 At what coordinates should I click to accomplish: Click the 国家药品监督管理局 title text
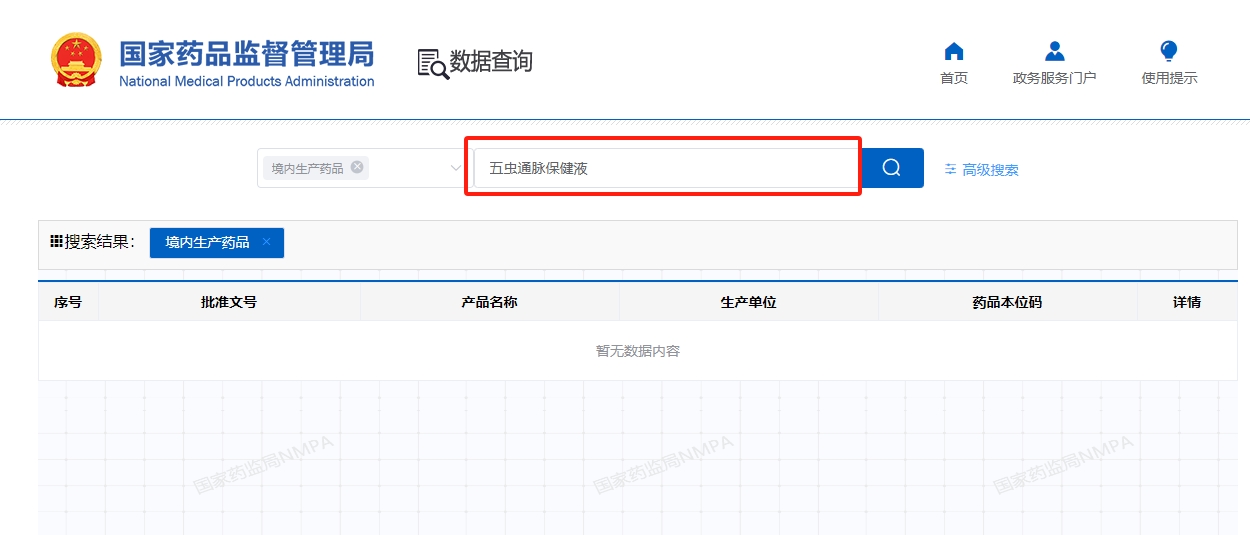point(246,53)
